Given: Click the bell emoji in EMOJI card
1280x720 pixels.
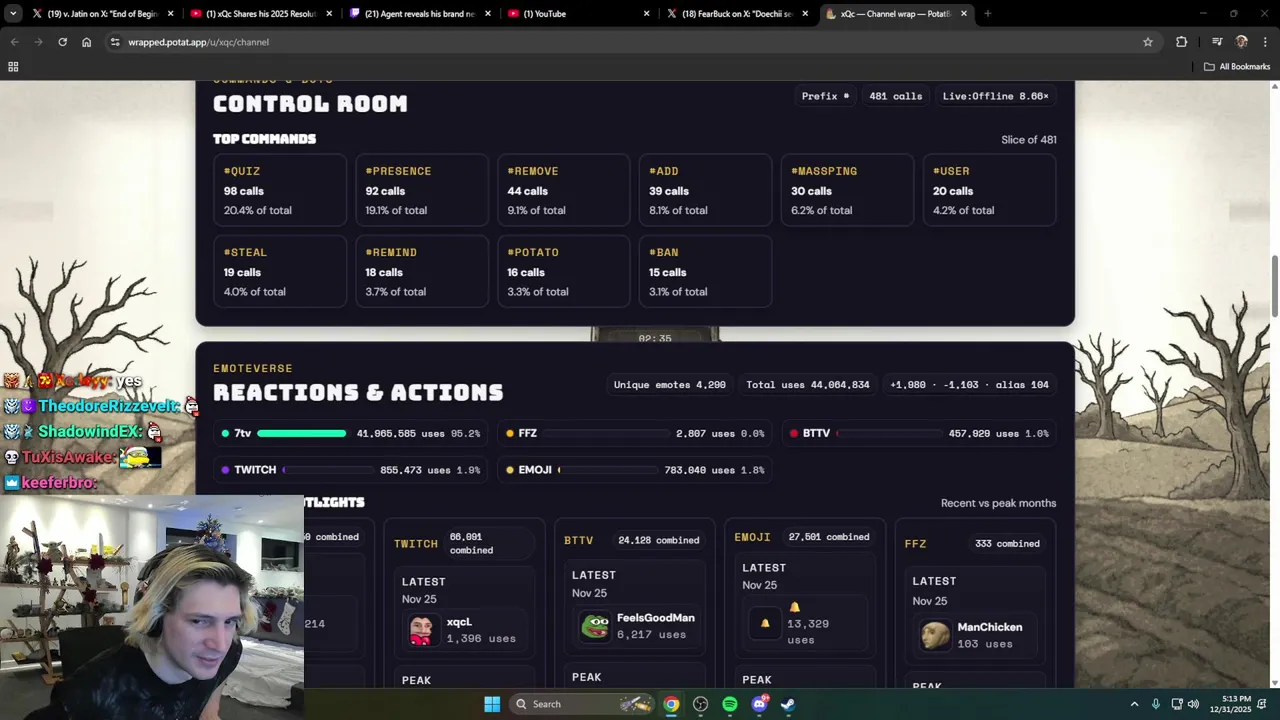Looking at the screenshot, I should point(765,623).
